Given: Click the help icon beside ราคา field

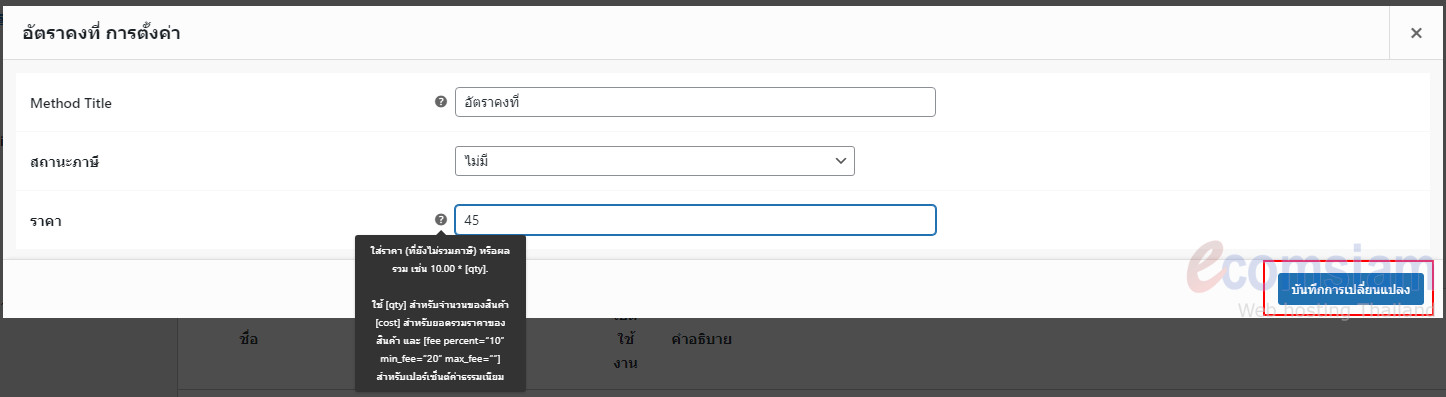Looking at the screenshot, I should pyautogui.click(x=441, y=220).
